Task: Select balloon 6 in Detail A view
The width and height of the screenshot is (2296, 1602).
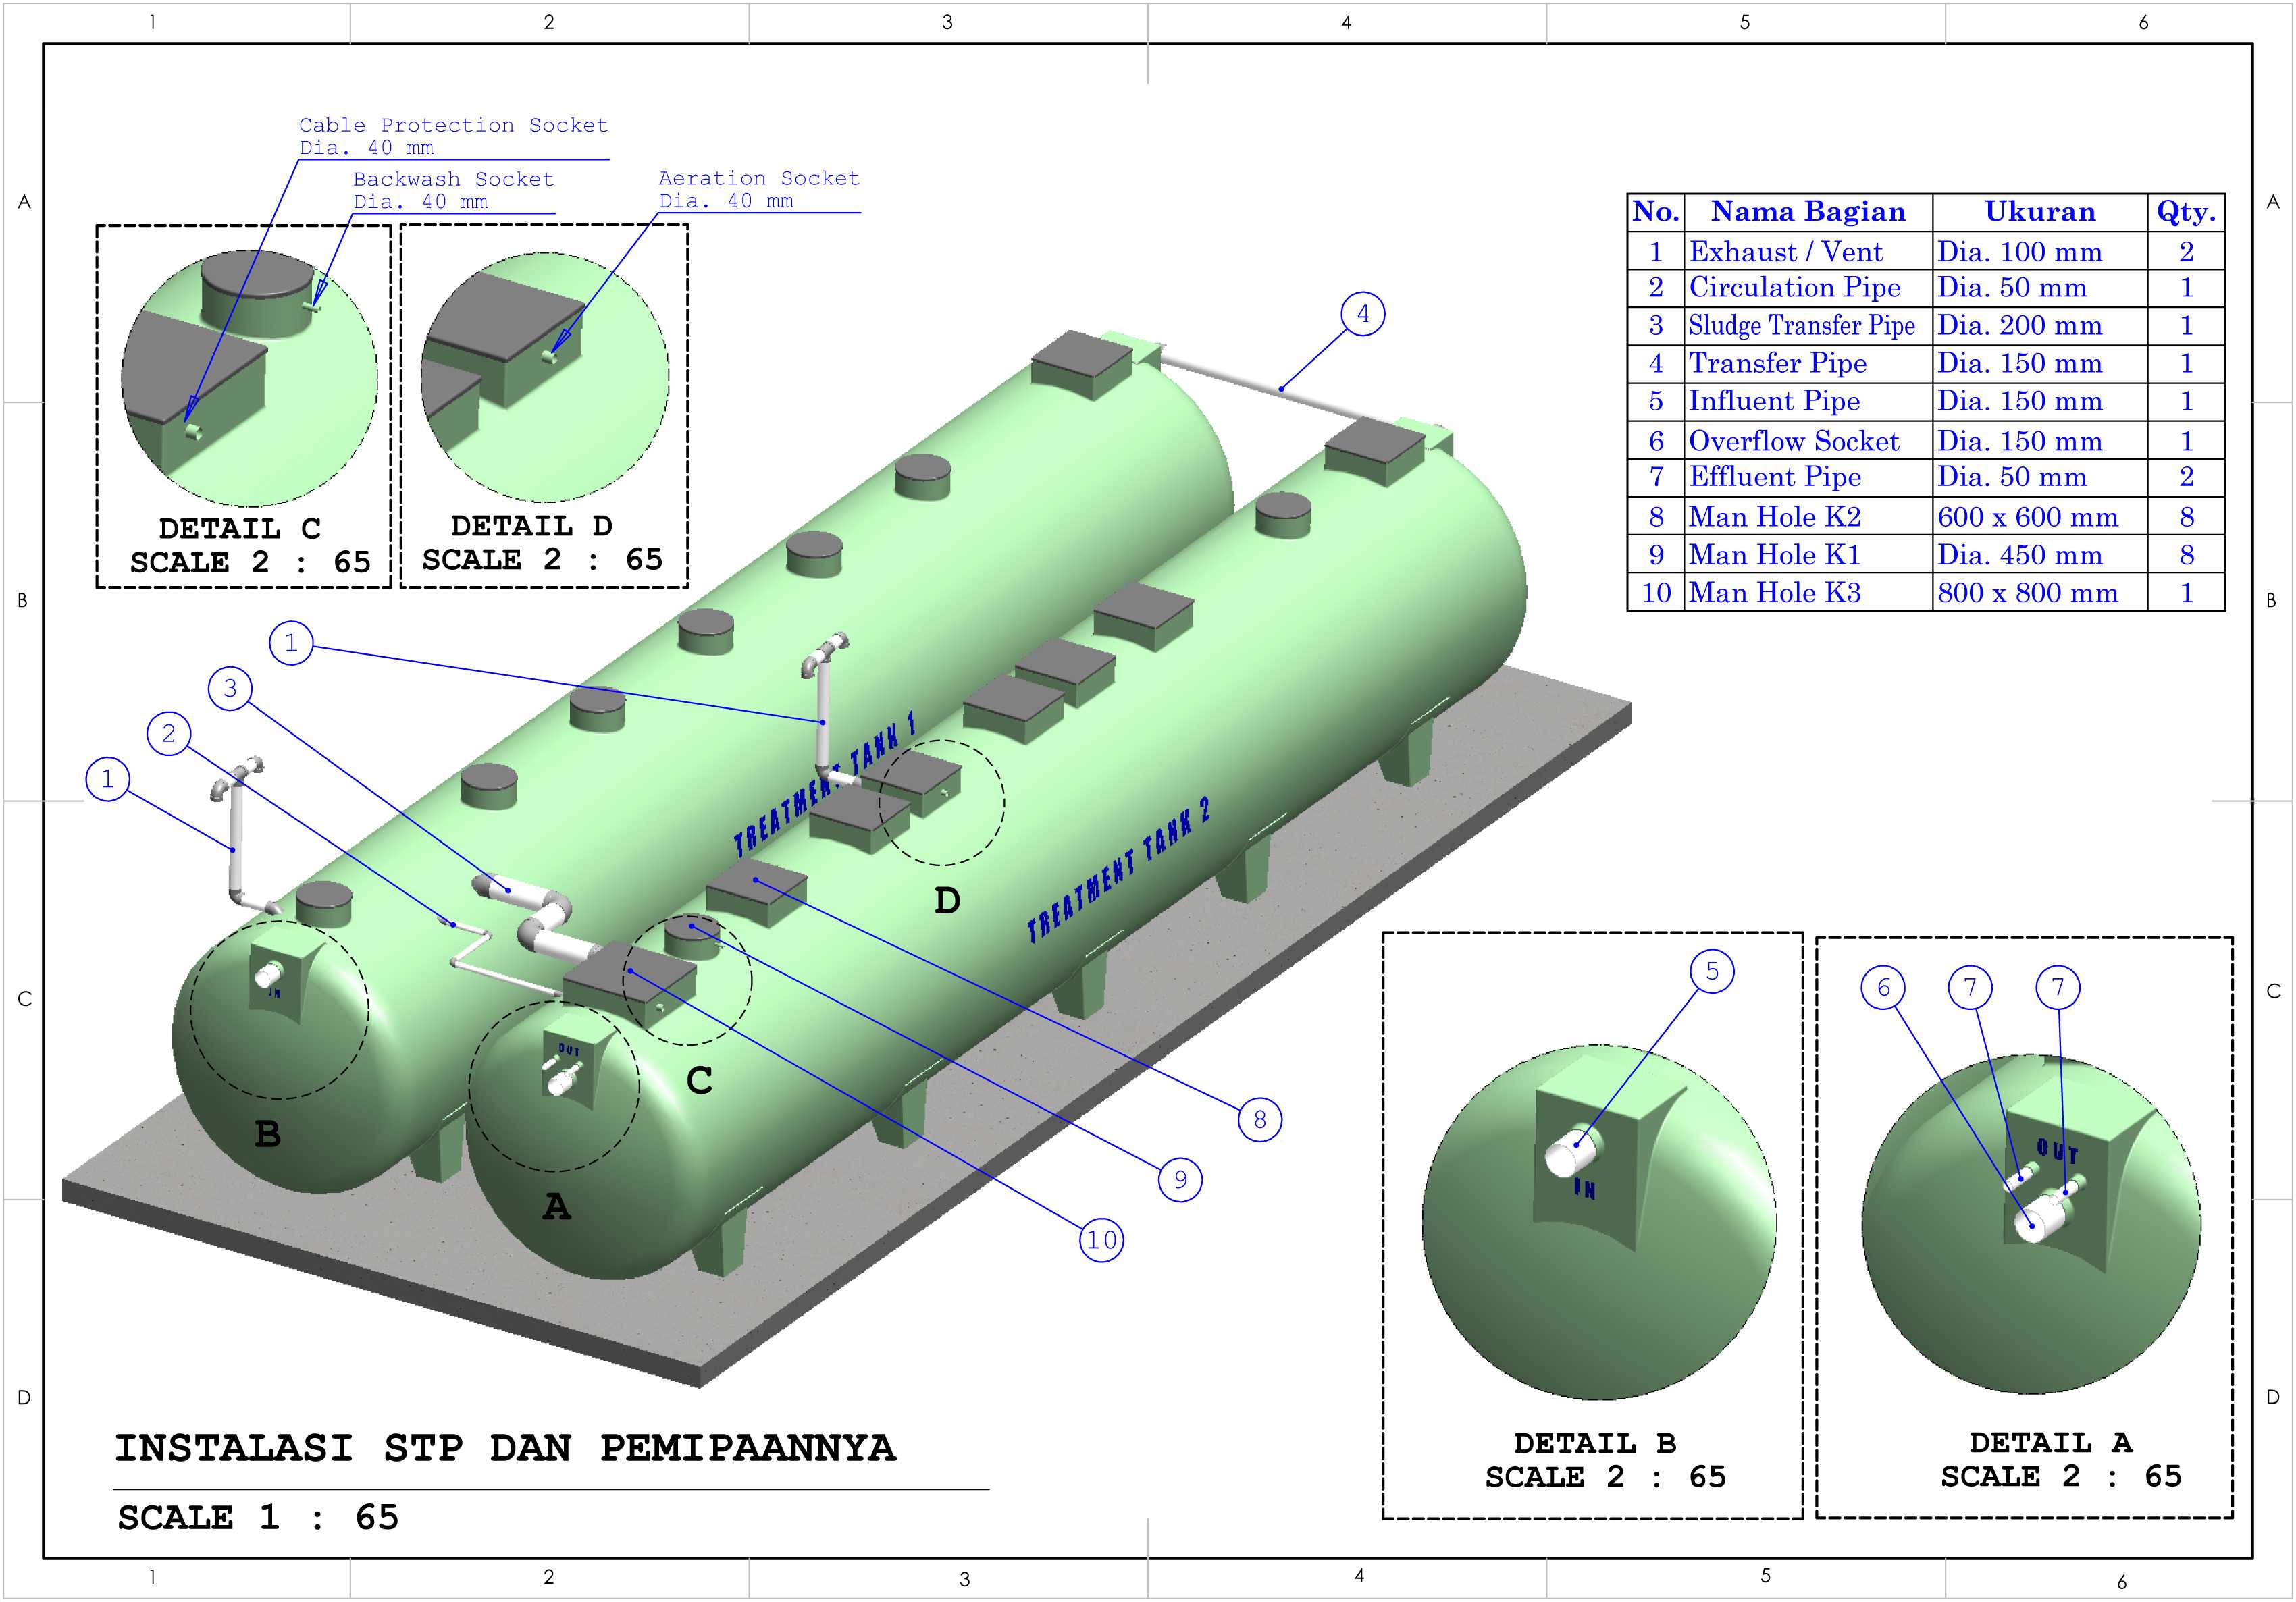Action: pyautogui.click(x=1883, y=988)
